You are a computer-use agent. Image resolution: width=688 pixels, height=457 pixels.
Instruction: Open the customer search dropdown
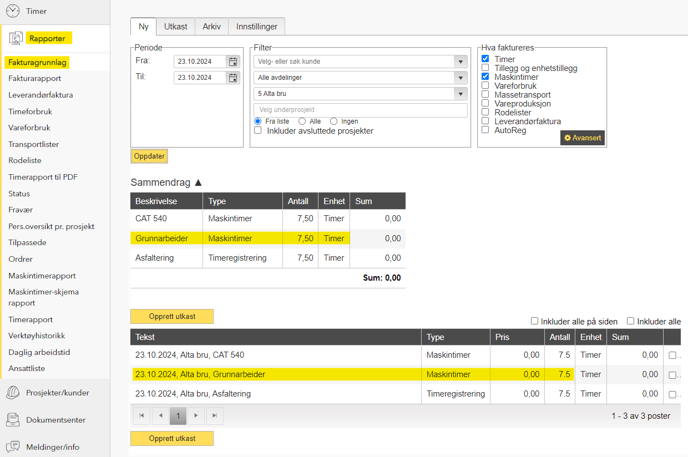[x=460, y=61]
